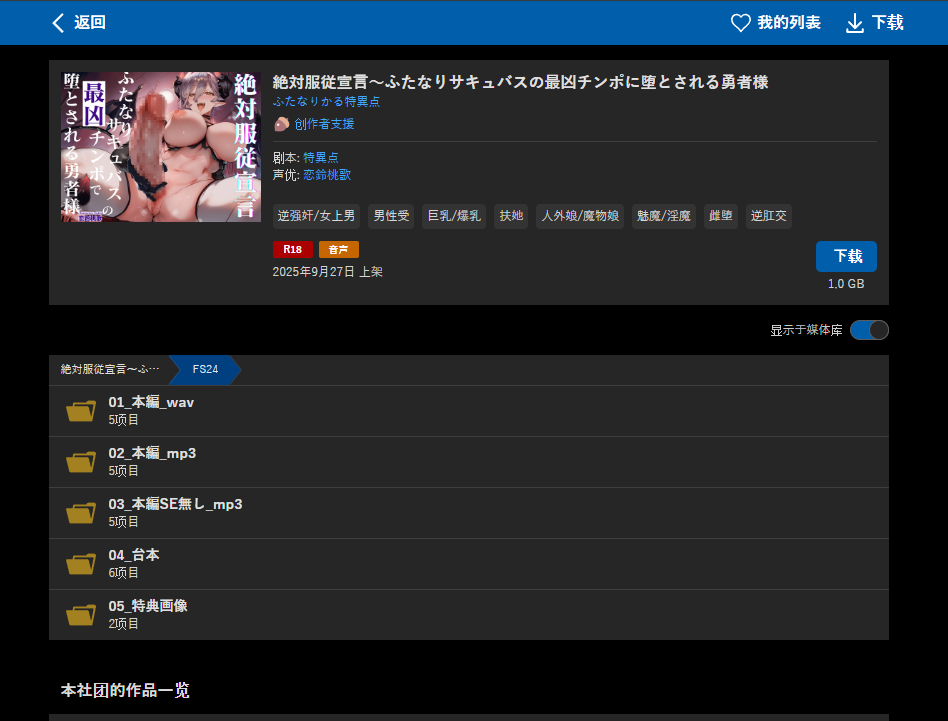Click the truncated work title breadcrumb
948x721 pixels.
point(110,369)
